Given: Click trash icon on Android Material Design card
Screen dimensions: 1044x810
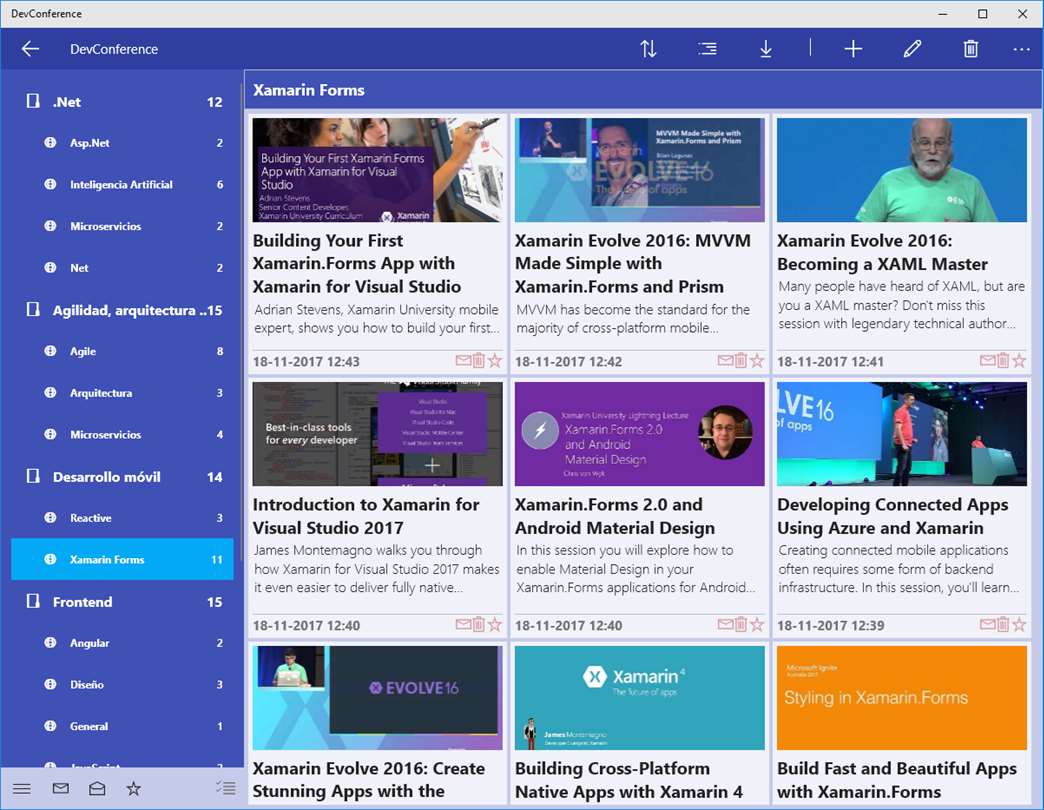Looking at the screenshot, I should (x=740, y=624).
